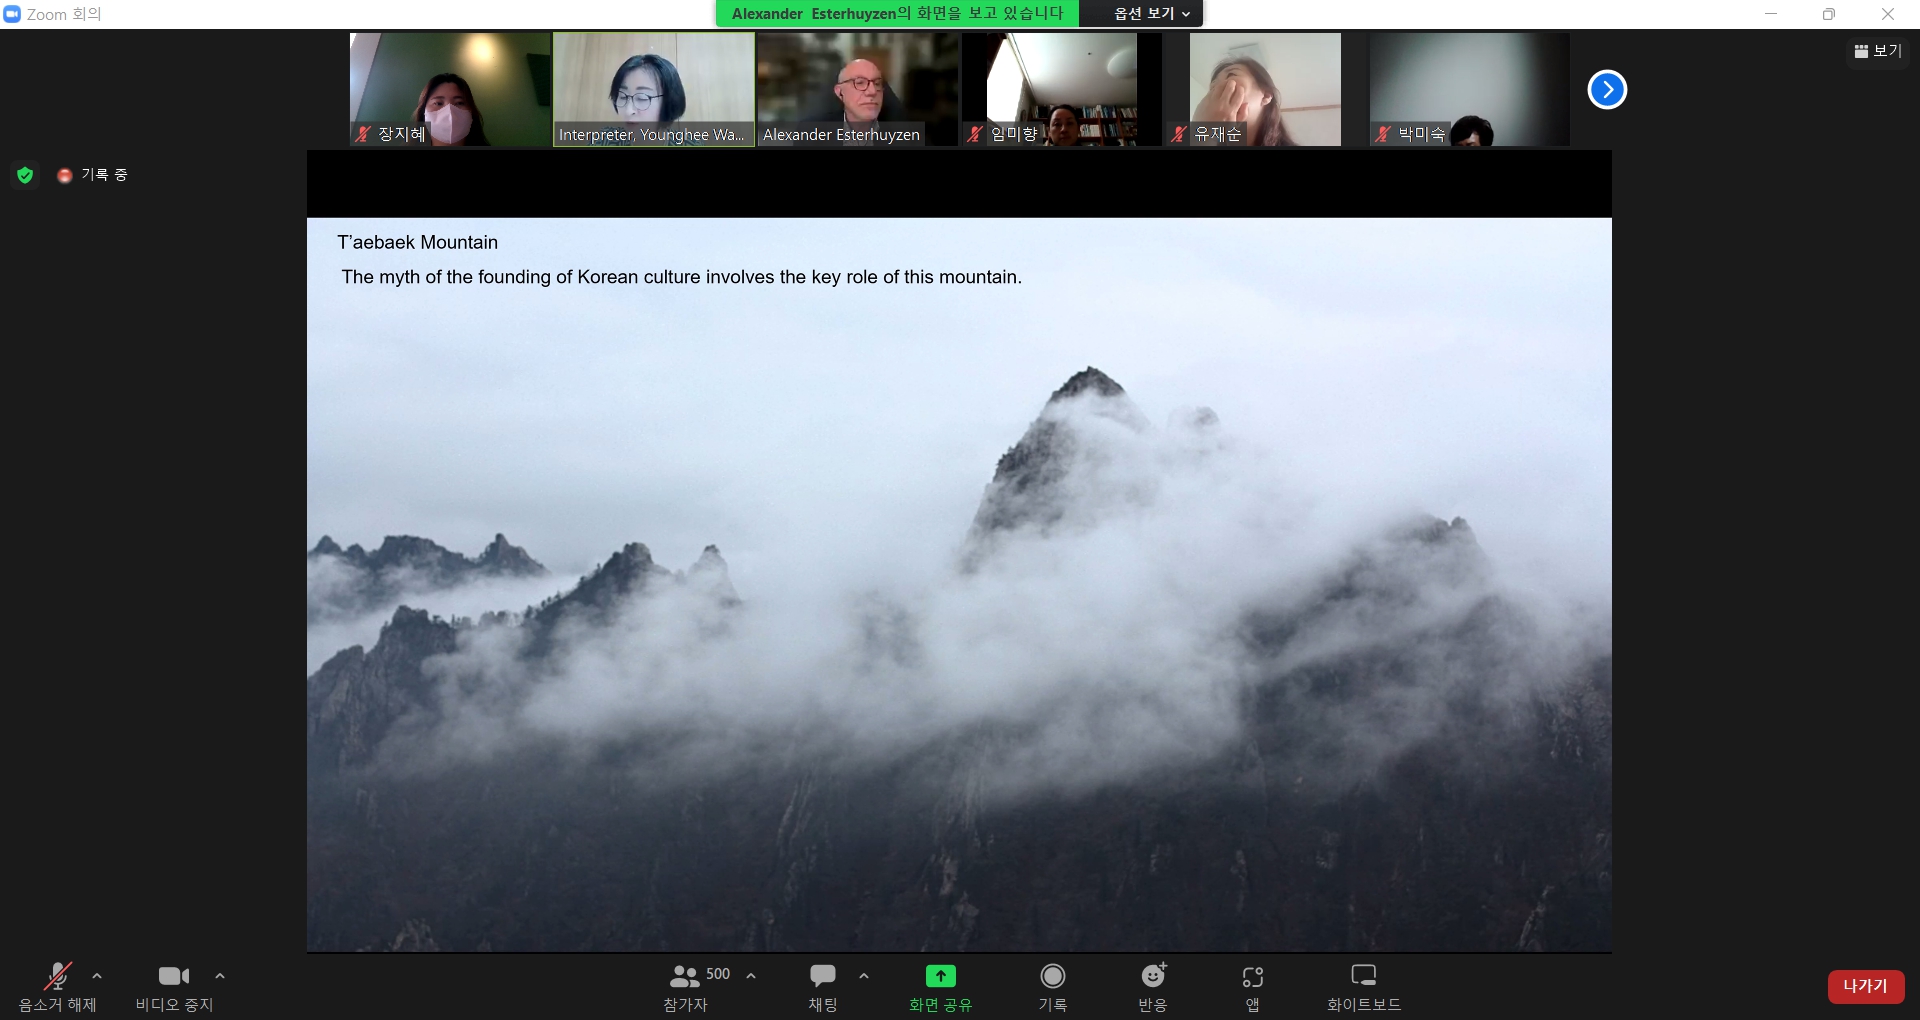Select 박미숙 video thumbnail

click(1470, 89)
